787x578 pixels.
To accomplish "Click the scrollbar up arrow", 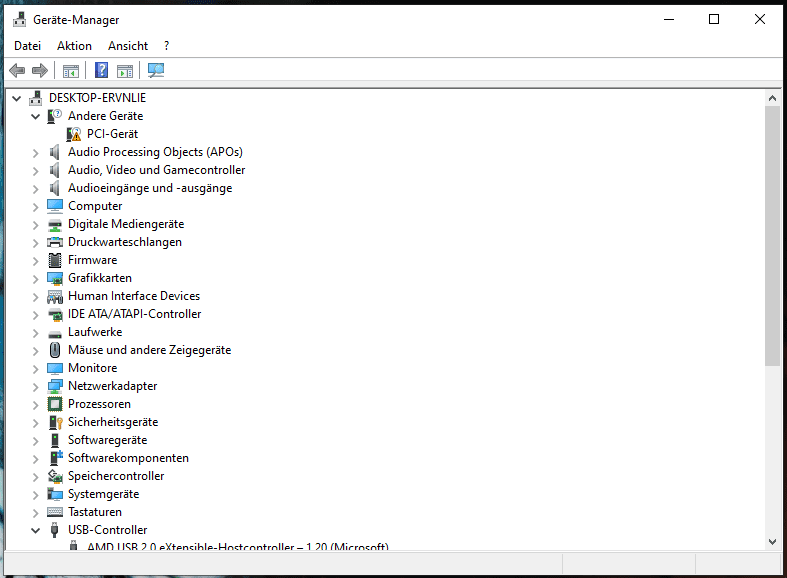I will pyautogui.click(x=772, y=98).
